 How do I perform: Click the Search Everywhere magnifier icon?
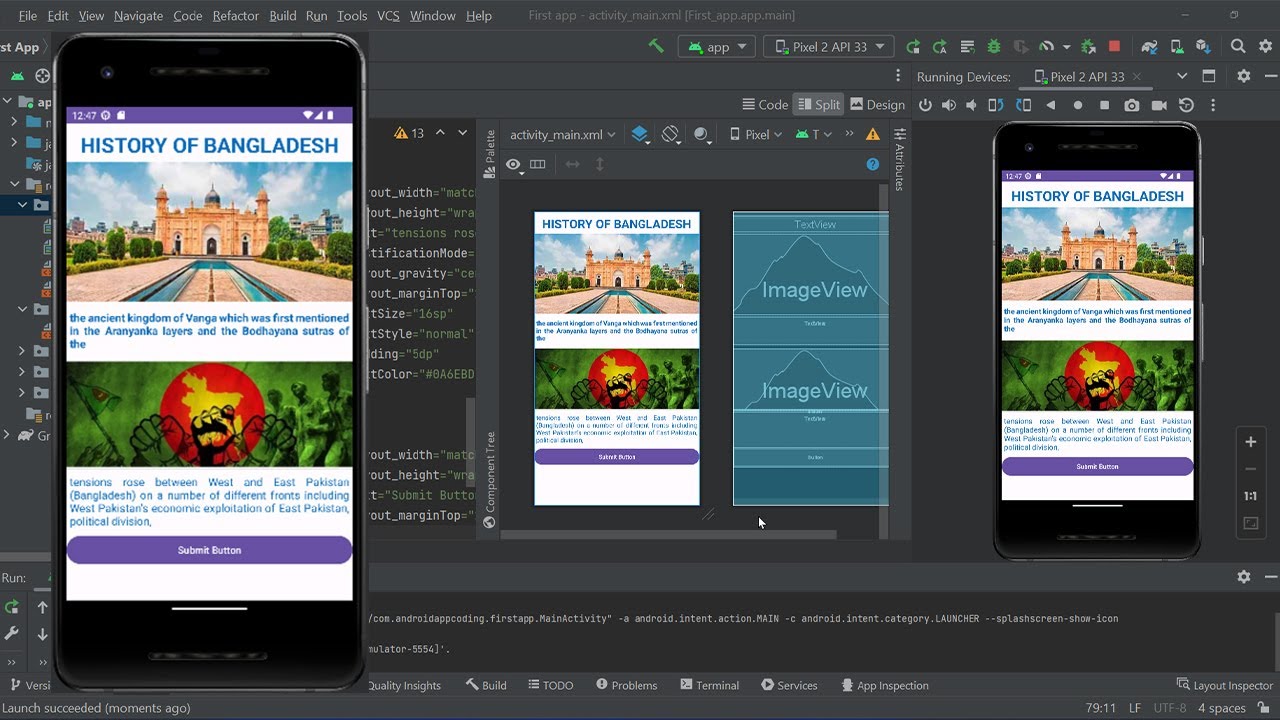pos(1238,47)
